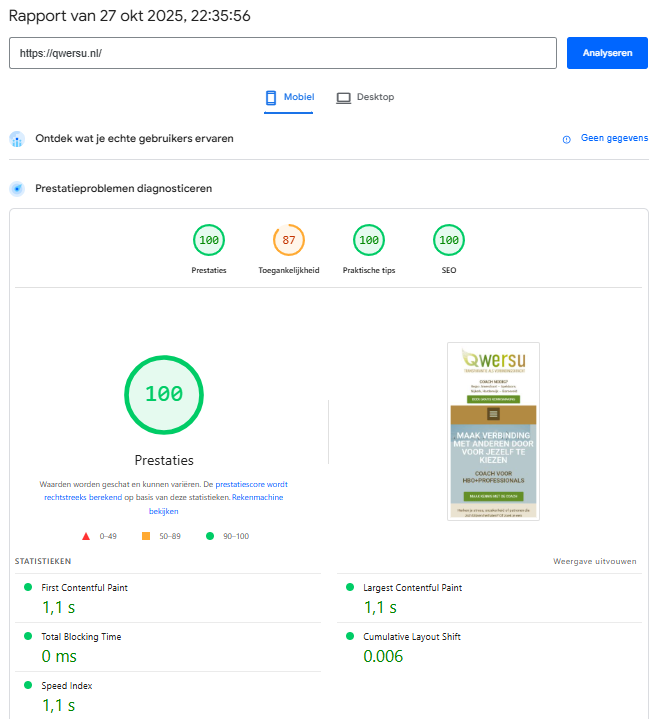Select the Prestaties score gauge
The height and width of the screenshot is (719, 656).
209,241
